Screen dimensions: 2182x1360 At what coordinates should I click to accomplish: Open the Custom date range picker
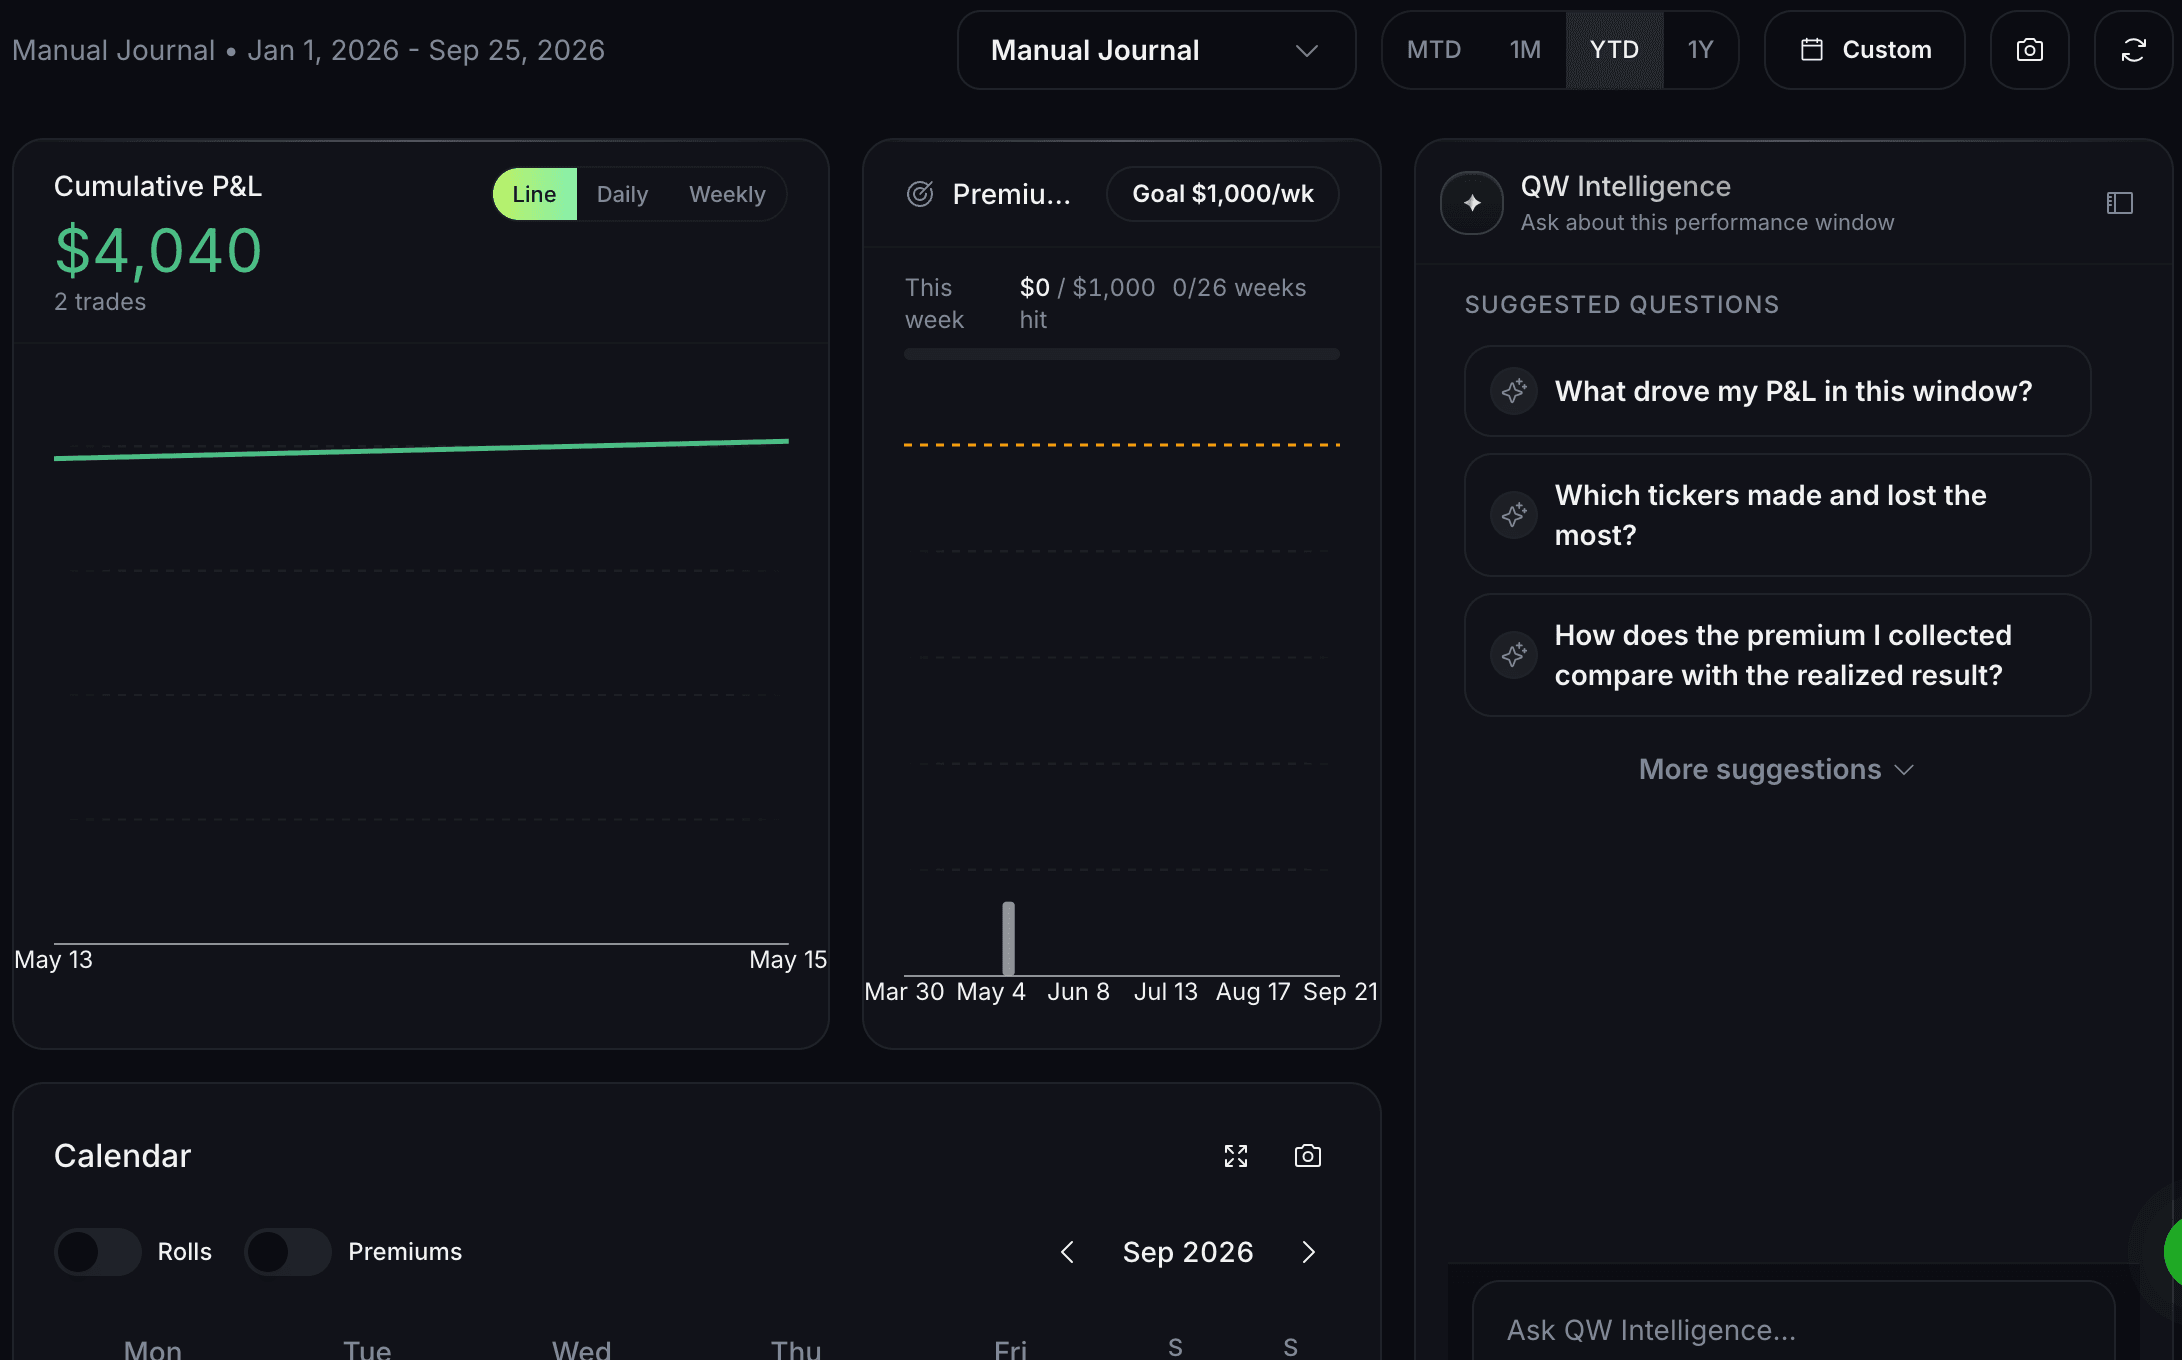pos(1864,50)
